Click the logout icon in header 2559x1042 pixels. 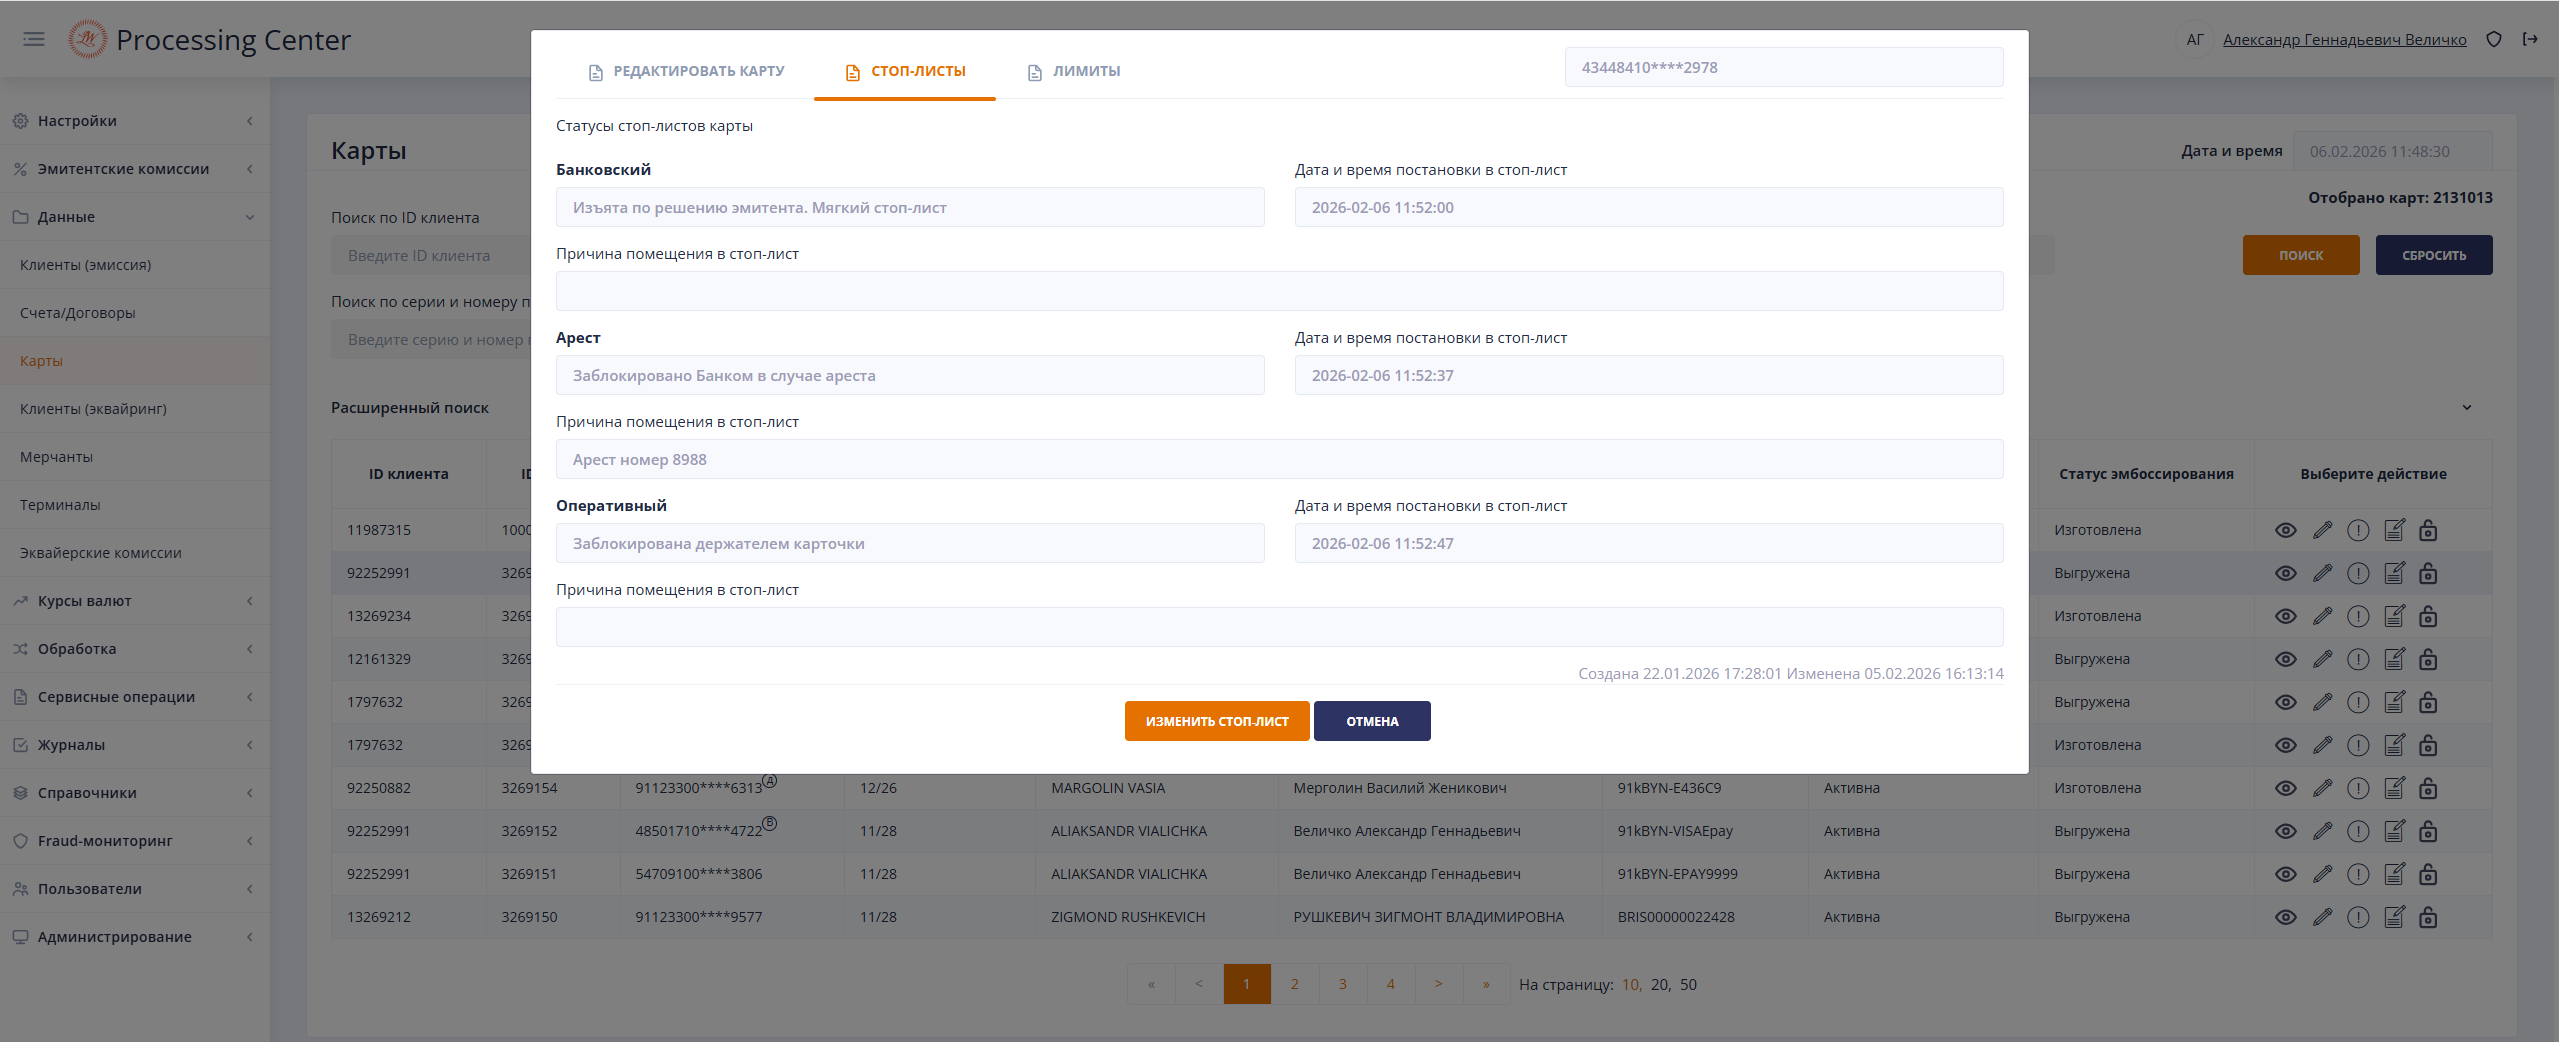(x=2529, y=39)
